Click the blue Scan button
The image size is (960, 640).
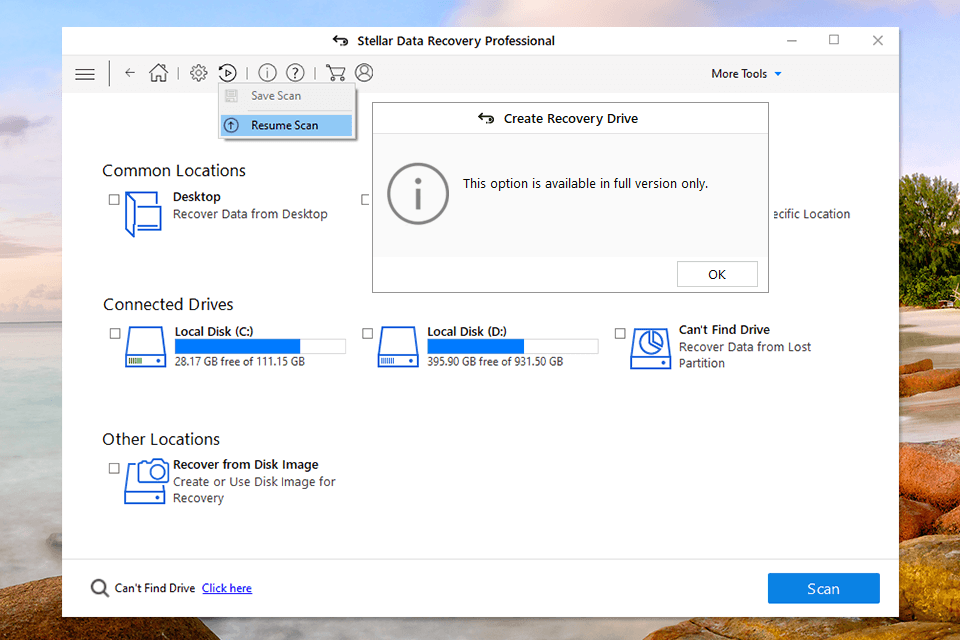coord(823,589)
